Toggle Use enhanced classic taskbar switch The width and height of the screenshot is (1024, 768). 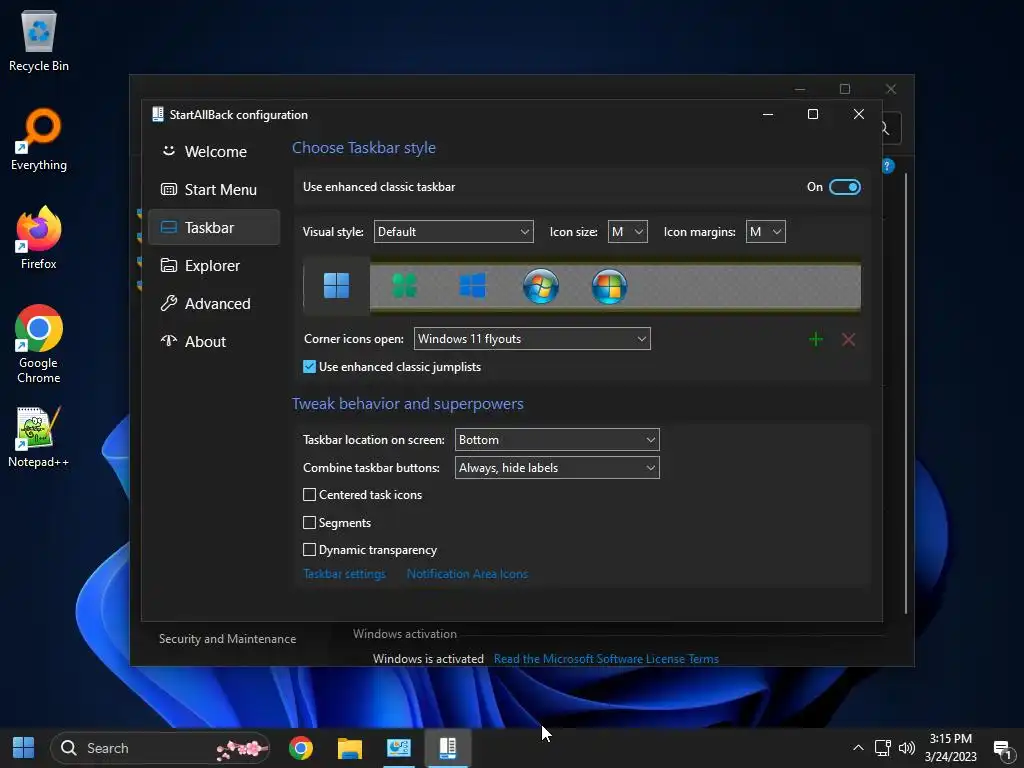tap(844, 187)
